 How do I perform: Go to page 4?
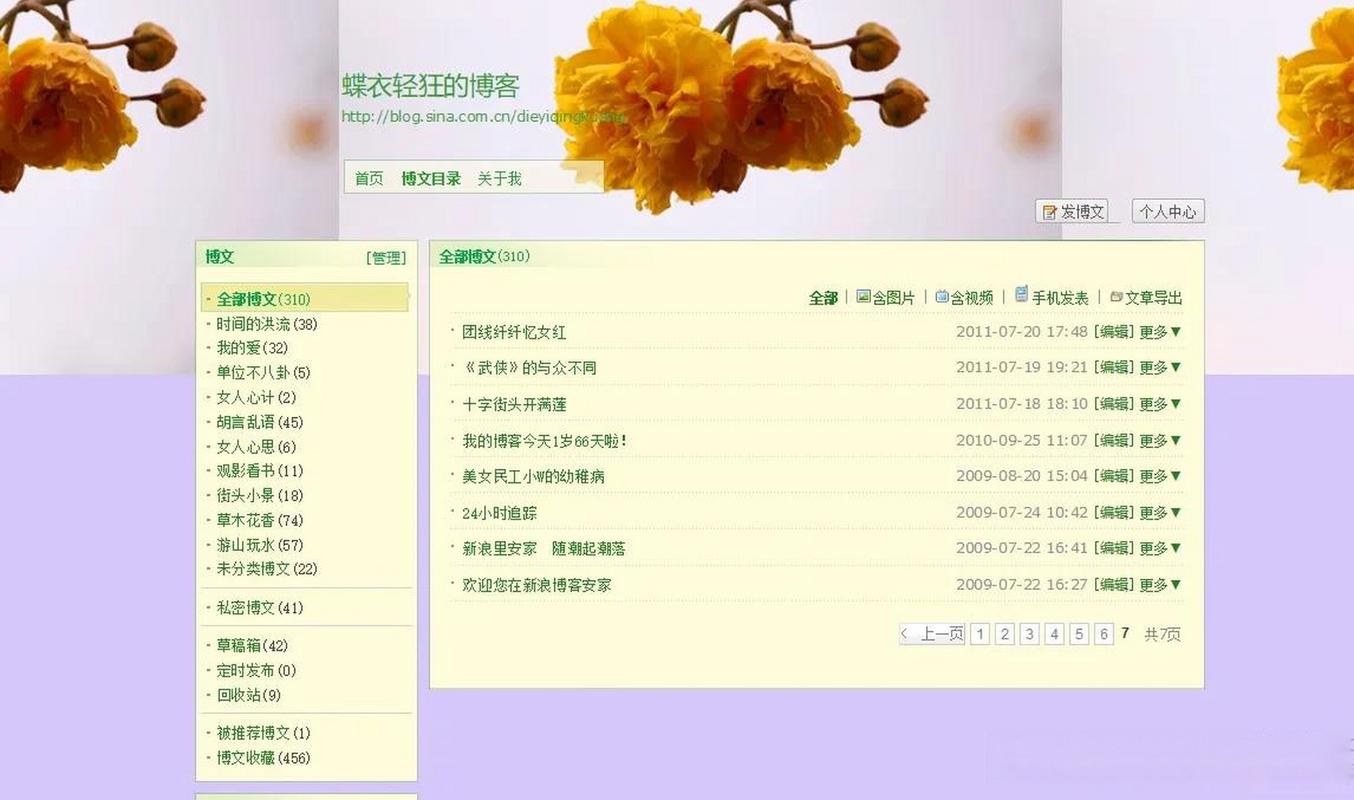pos(1054,634)
